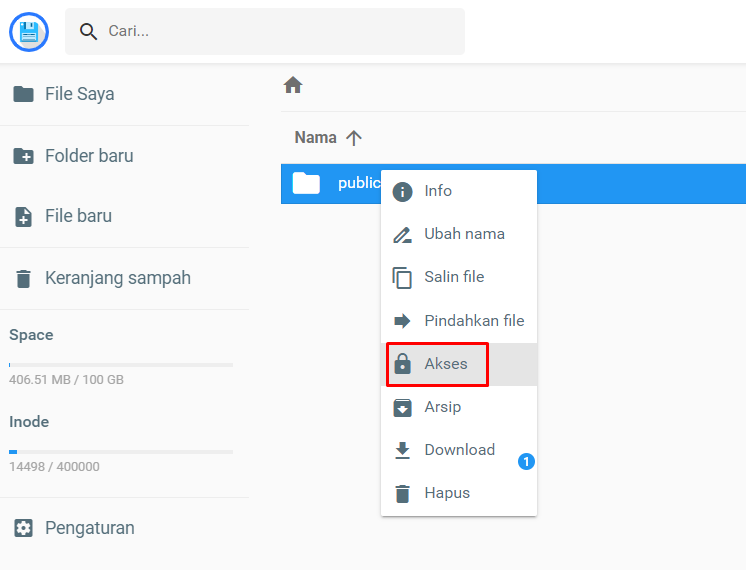
Task: Click the Pindahkan file arrow icon
Action: [x=403, y=321]
